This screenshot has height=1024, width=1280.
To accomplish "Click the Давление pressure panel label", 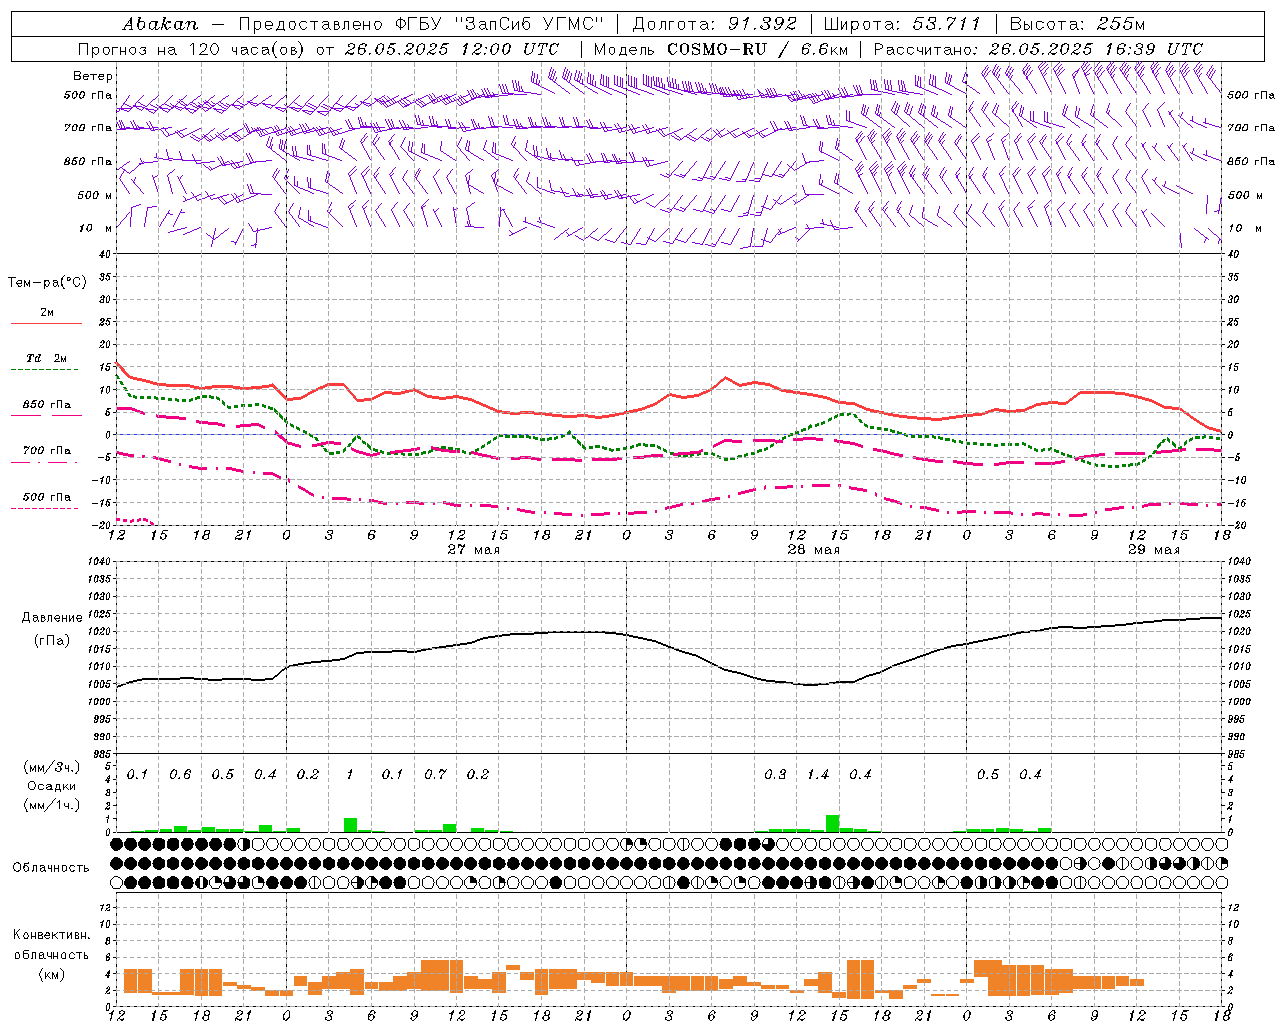I will (x=52, y=618).
